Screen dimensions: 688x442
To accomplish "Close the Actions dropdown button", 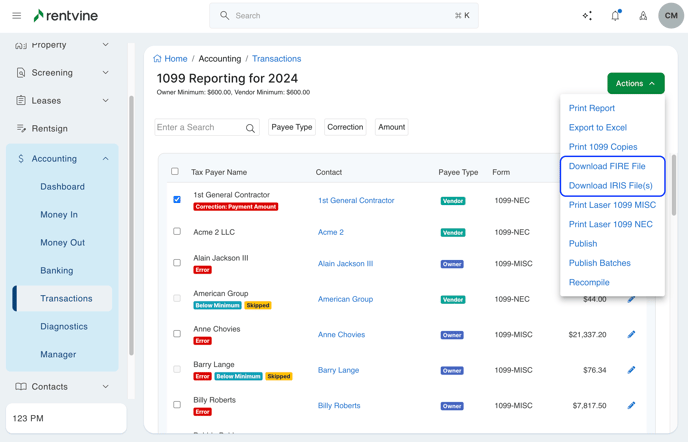I will (x=635, y=84).
